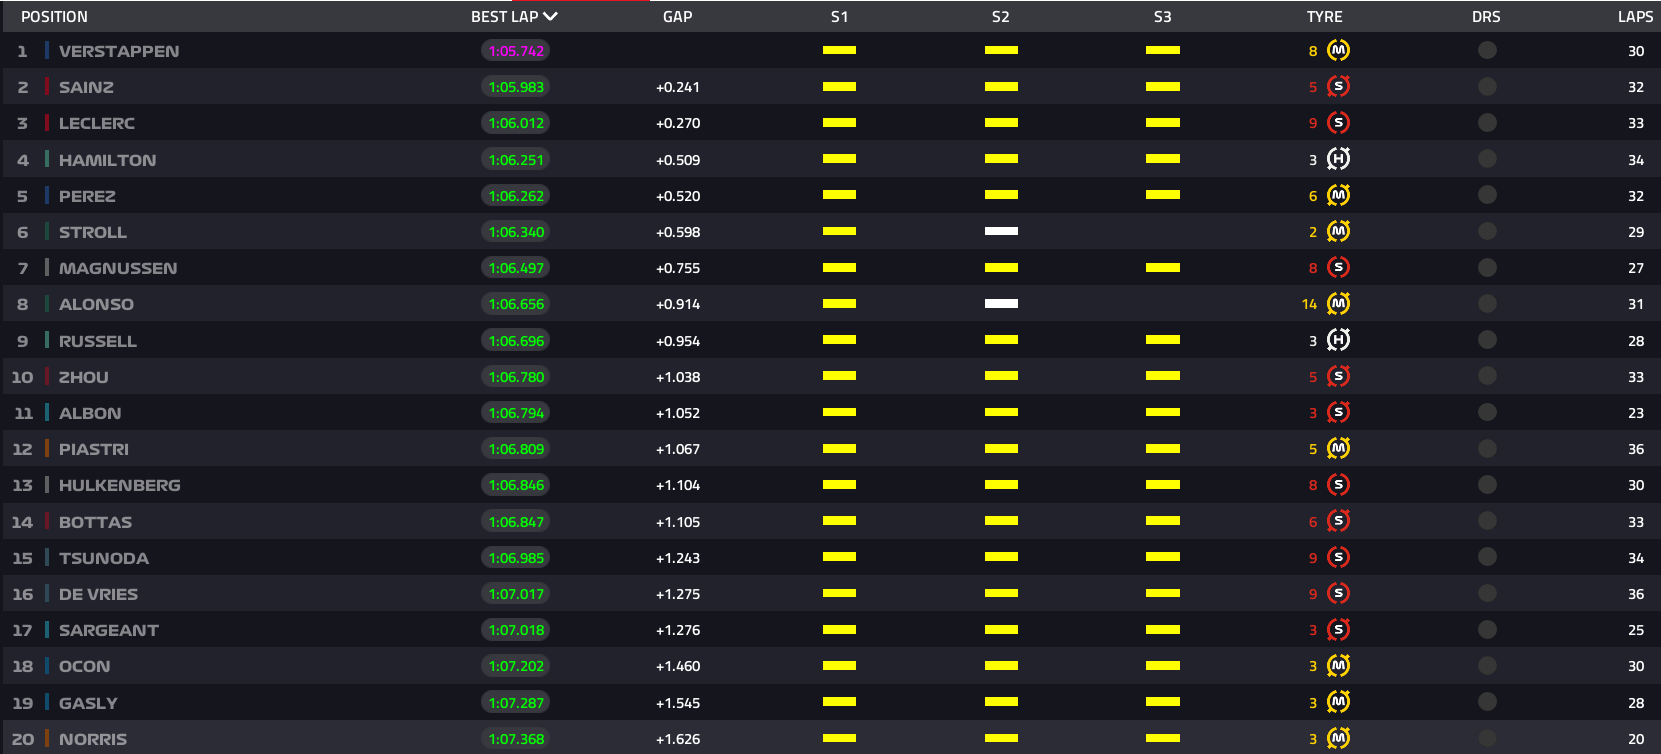
Task: Select driver name Leclerc
Action: click(97, 123)
